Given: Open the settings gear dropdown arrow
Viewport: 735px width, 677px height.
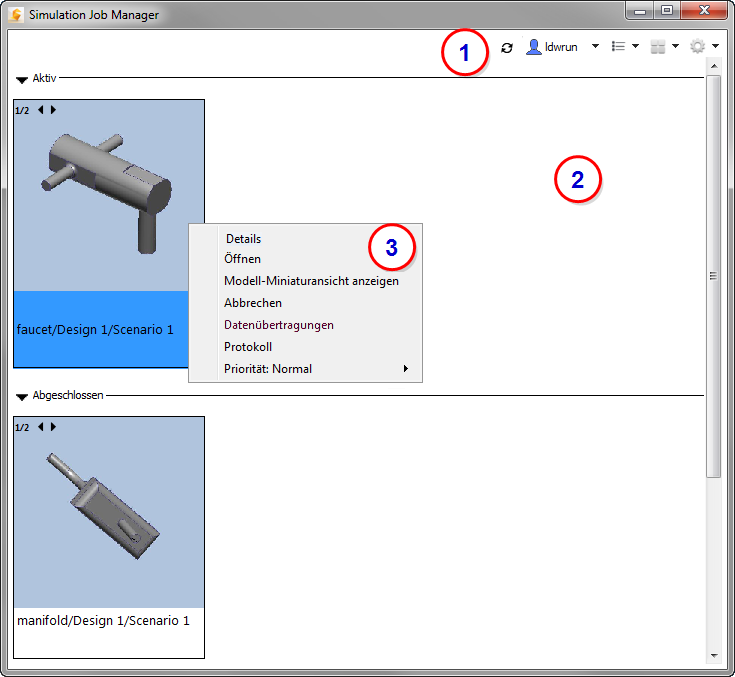Looking at the screenshot, I should (715, 46).
